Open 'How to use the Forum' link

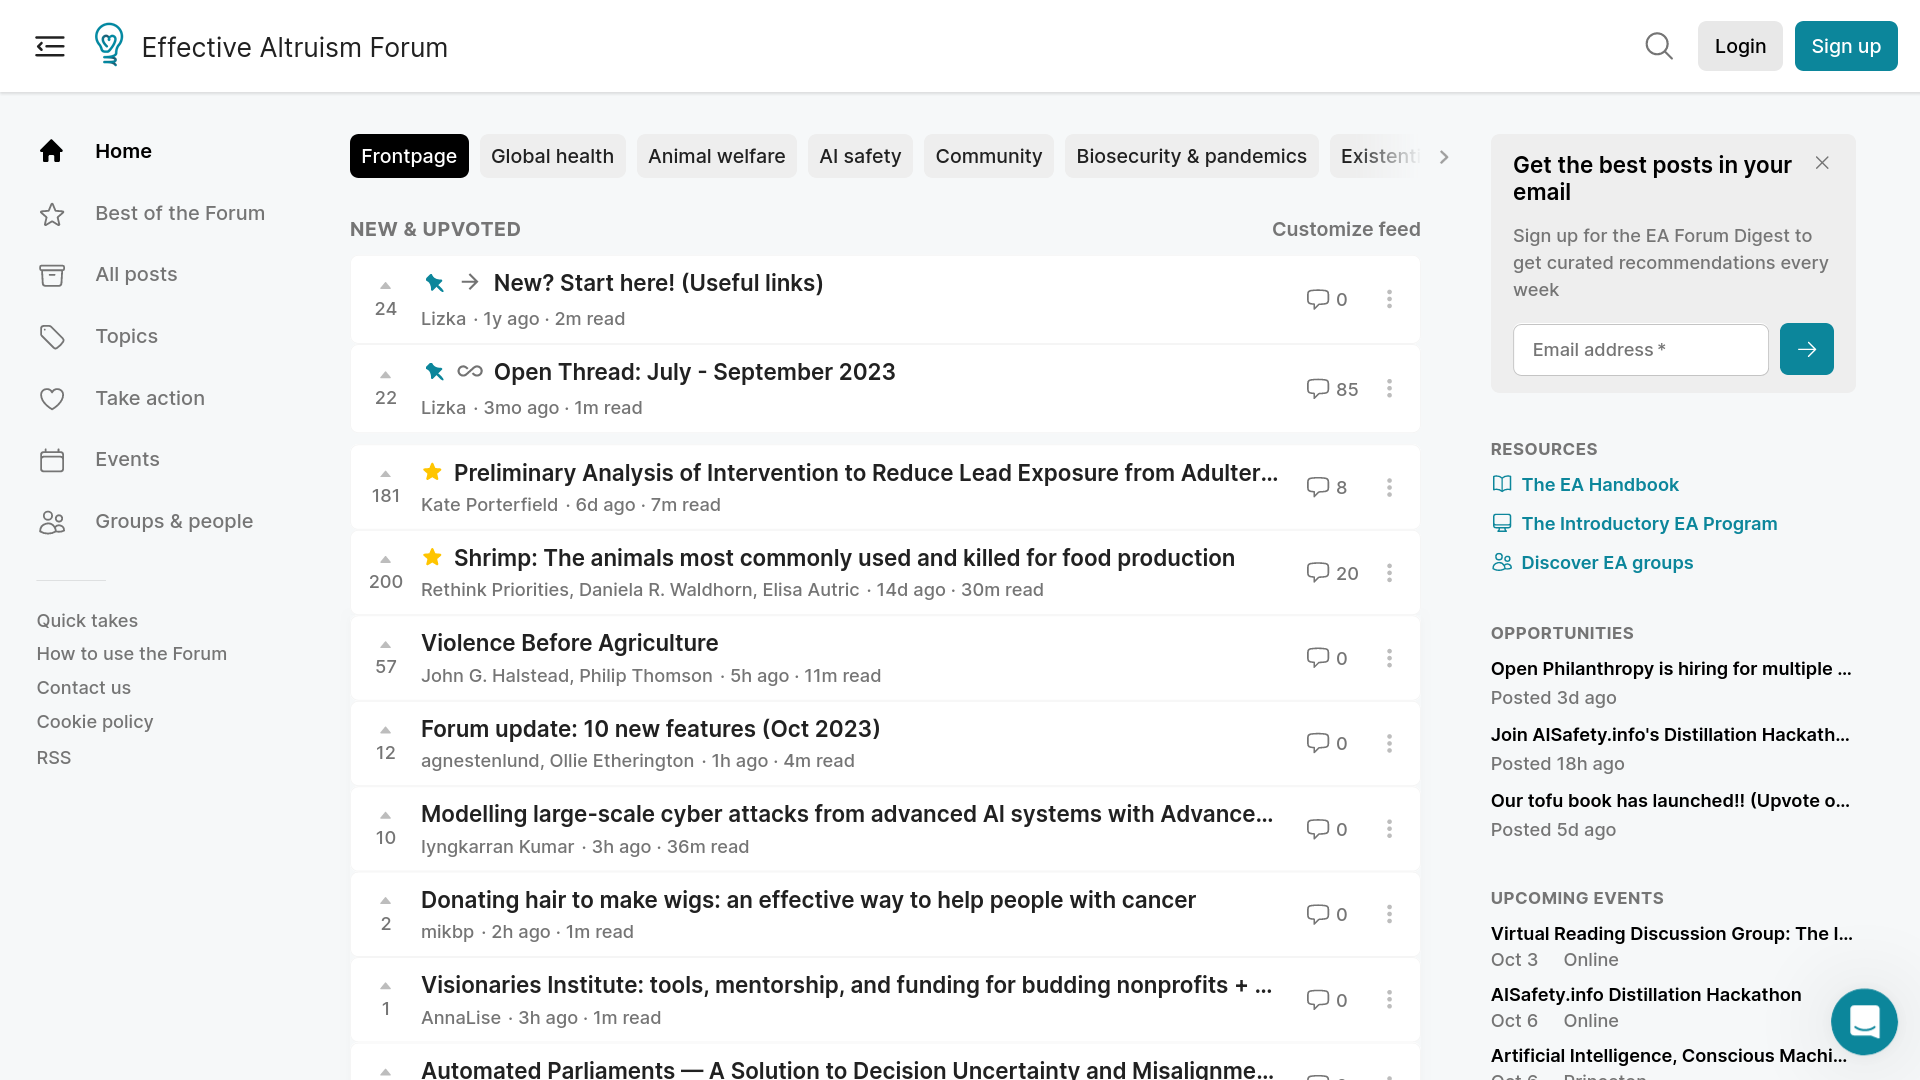point(132,654)
